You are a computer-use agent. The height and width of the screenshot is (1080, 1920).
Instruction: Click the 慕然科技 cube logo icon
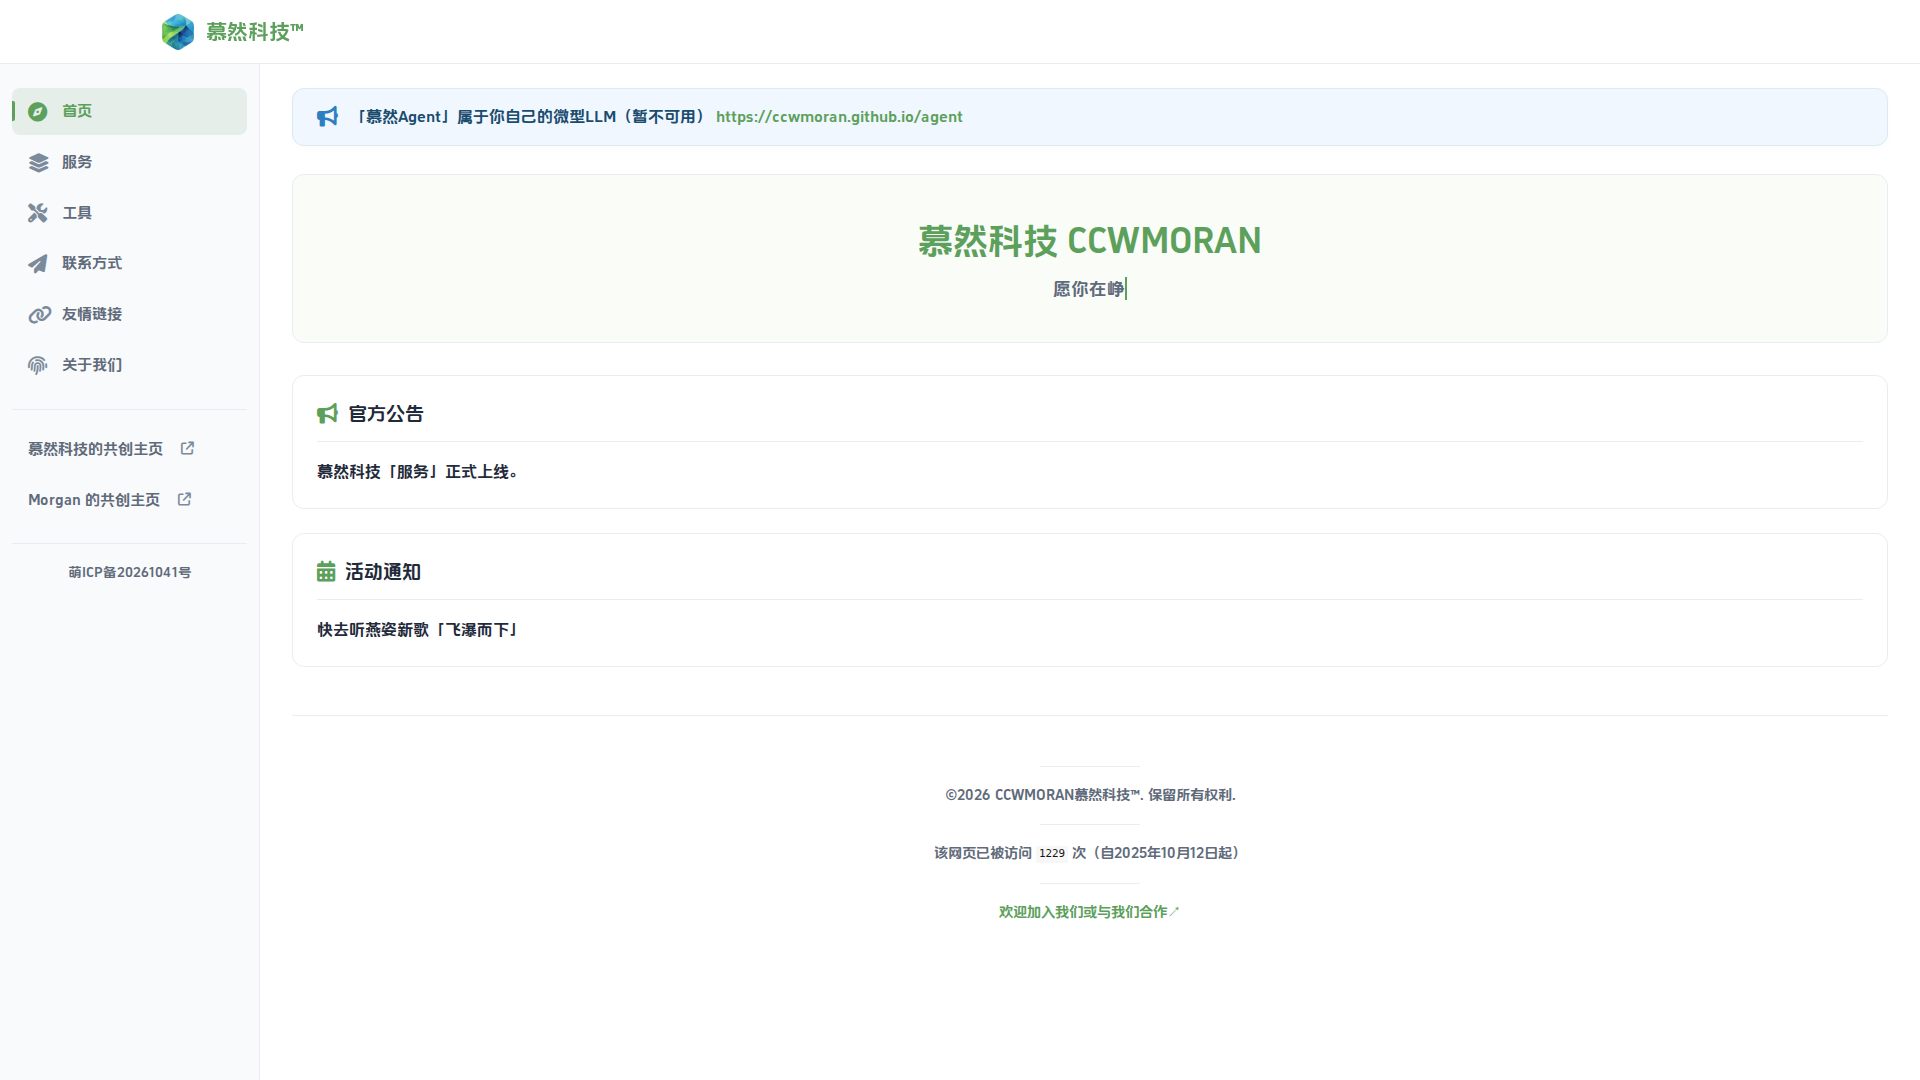[178, 32]
